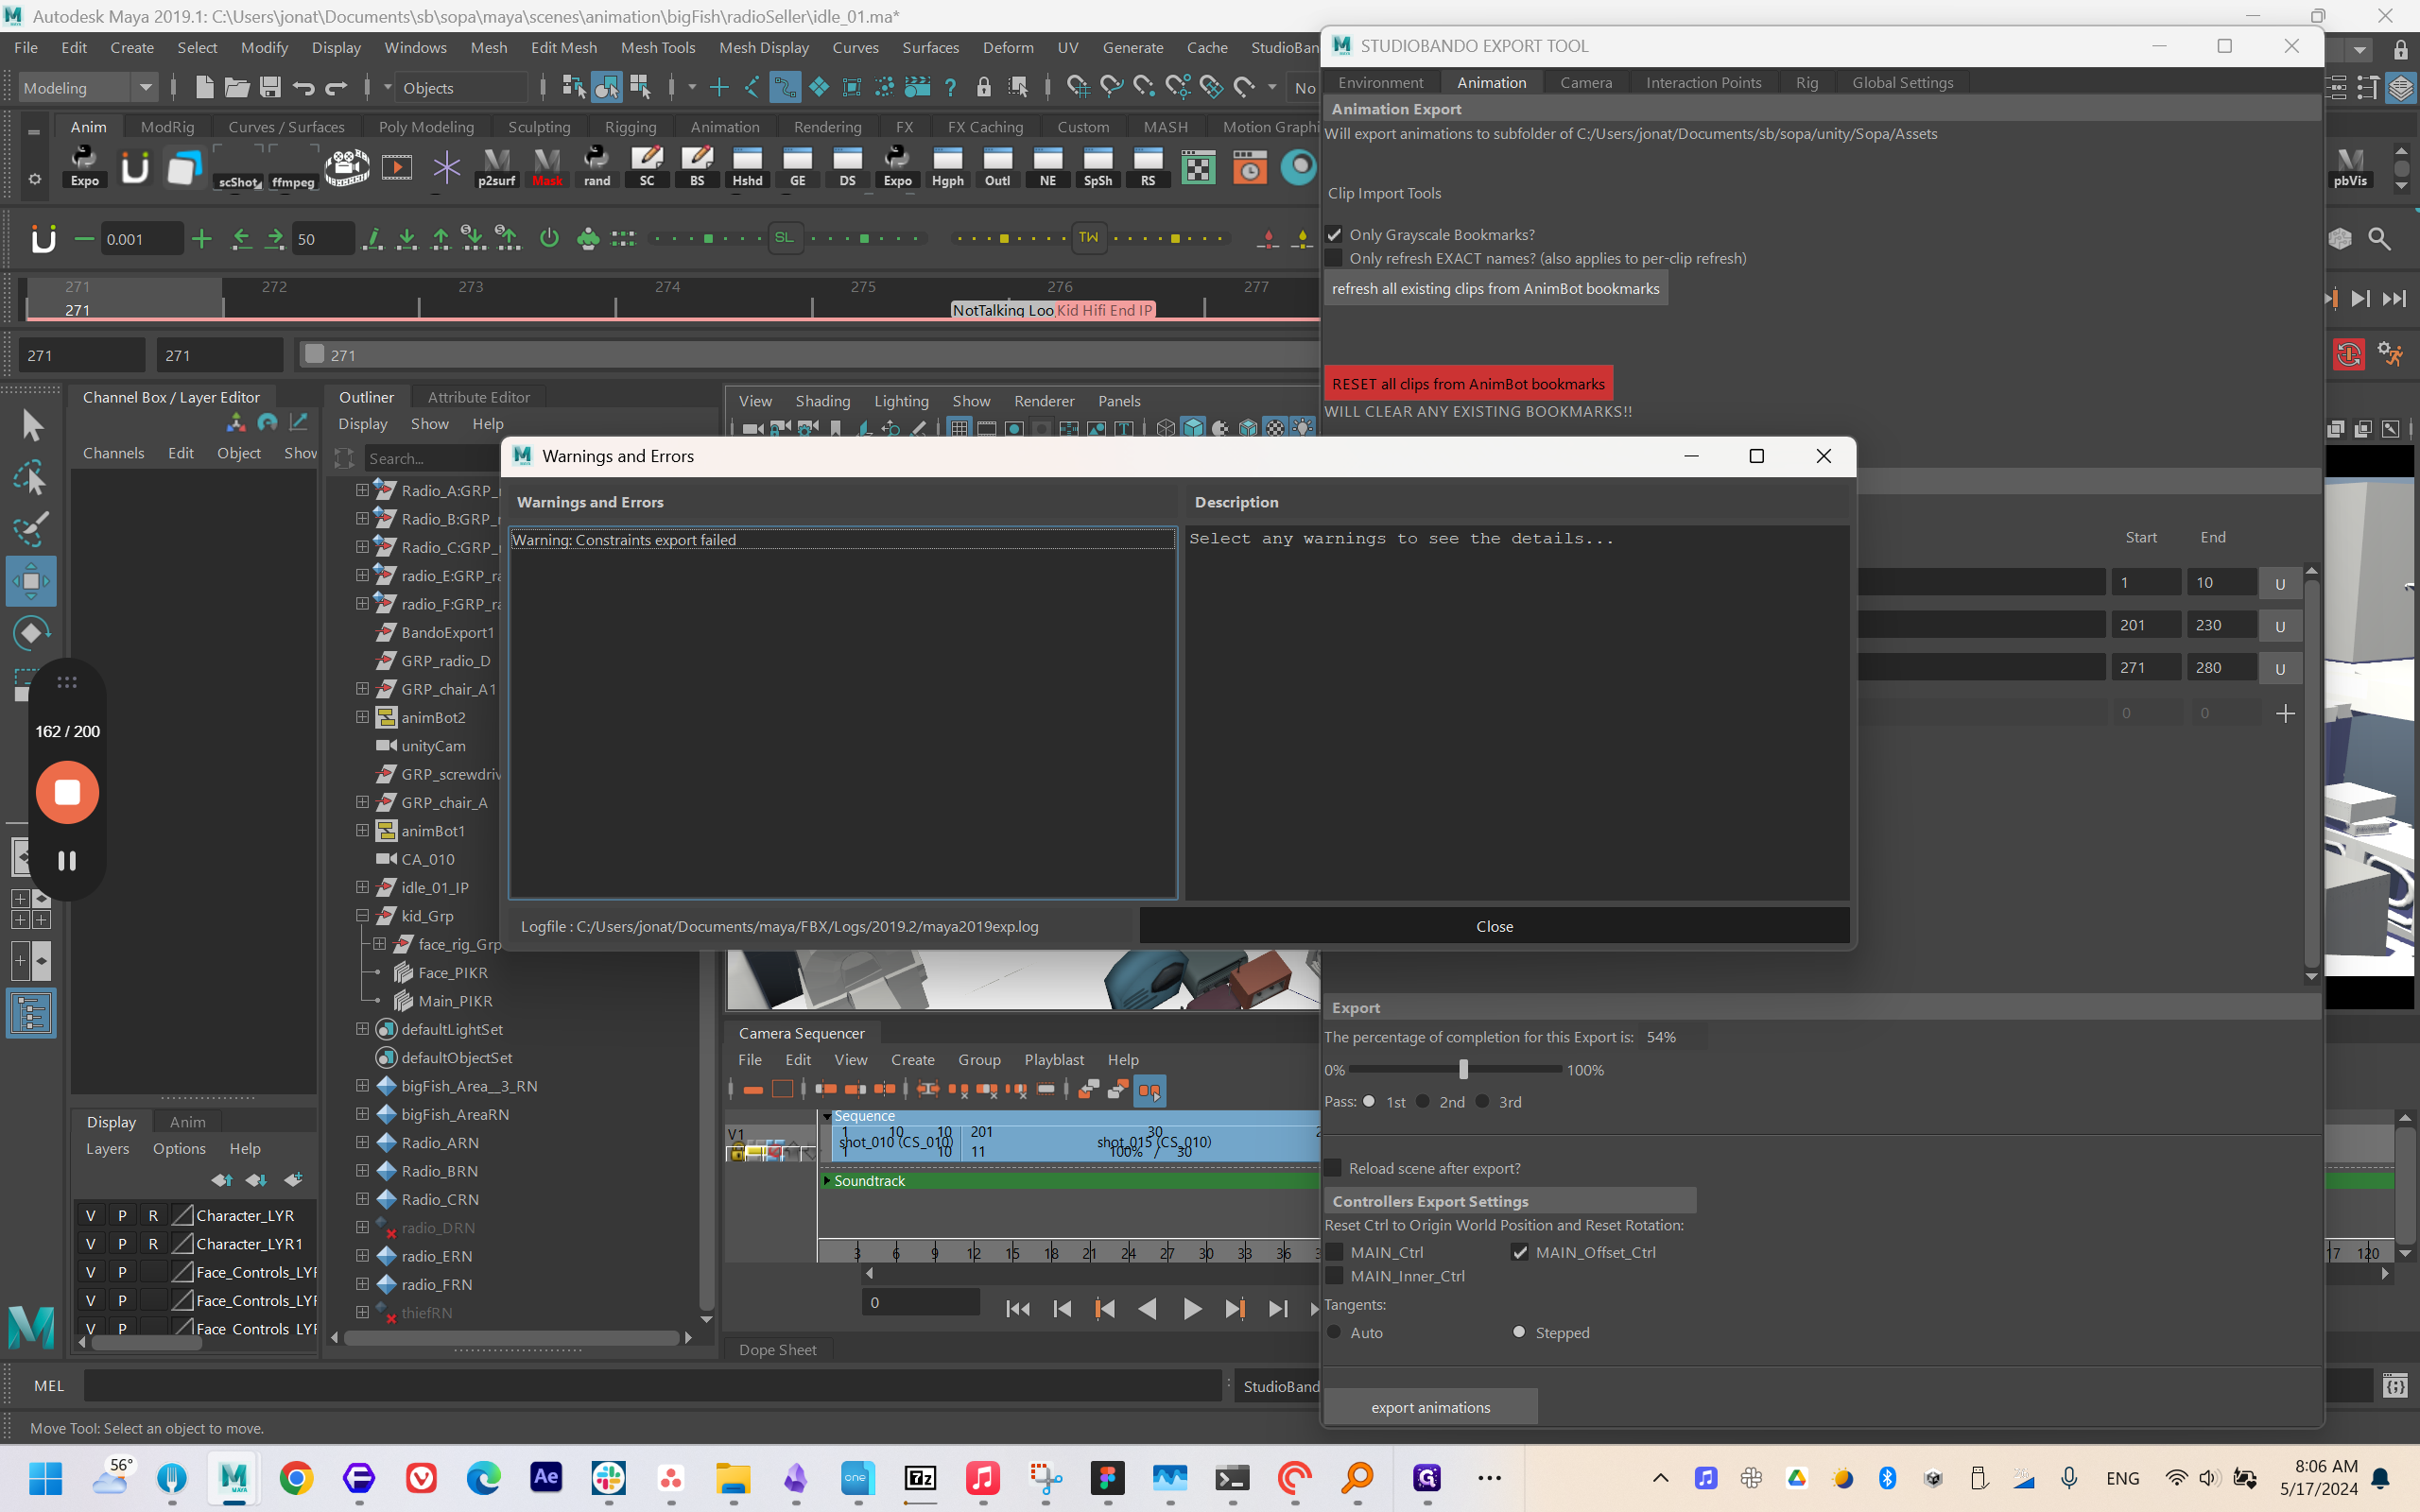Image resolution: width=2420 pixels, height=1512 pixels.
Task: Expand the bigFish_AreaRN reference node
Action: (x=363, y=1114)
